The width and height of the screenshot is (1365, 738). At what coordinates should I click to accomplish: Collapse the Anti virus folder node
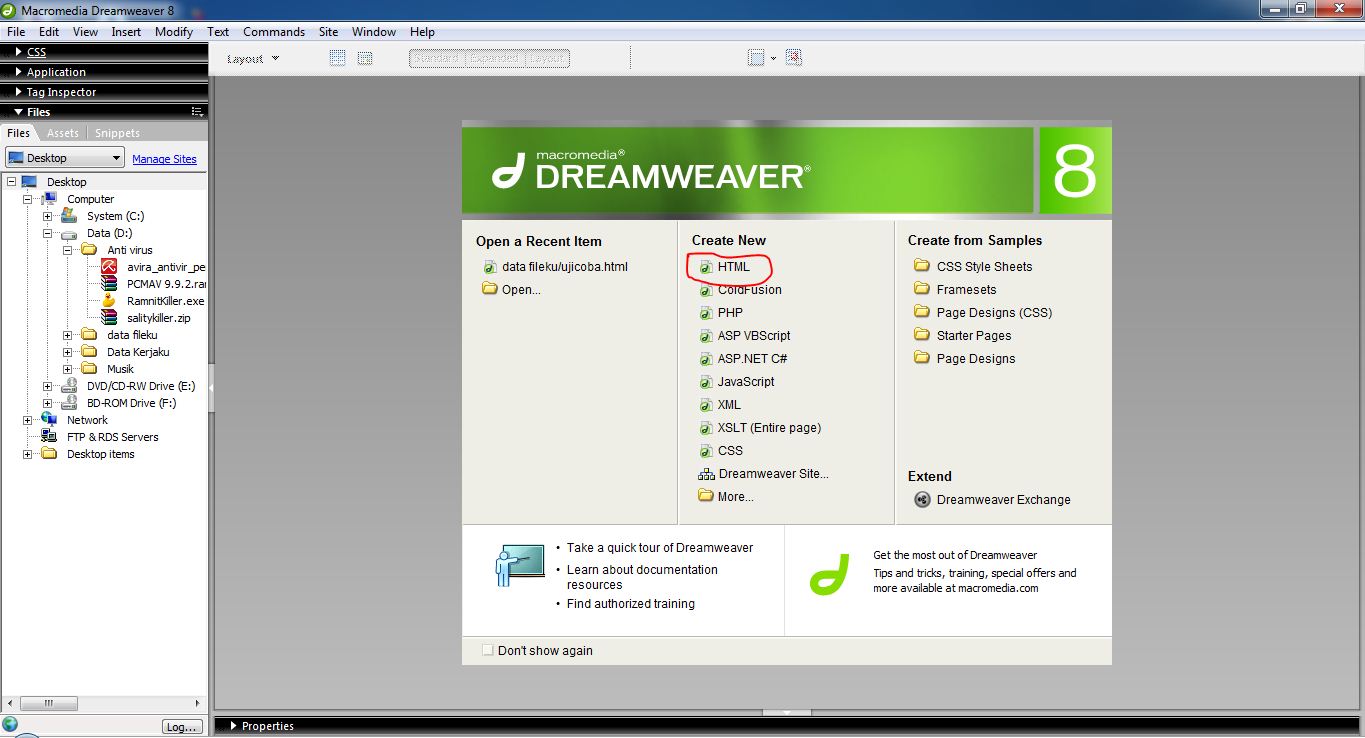67,250
